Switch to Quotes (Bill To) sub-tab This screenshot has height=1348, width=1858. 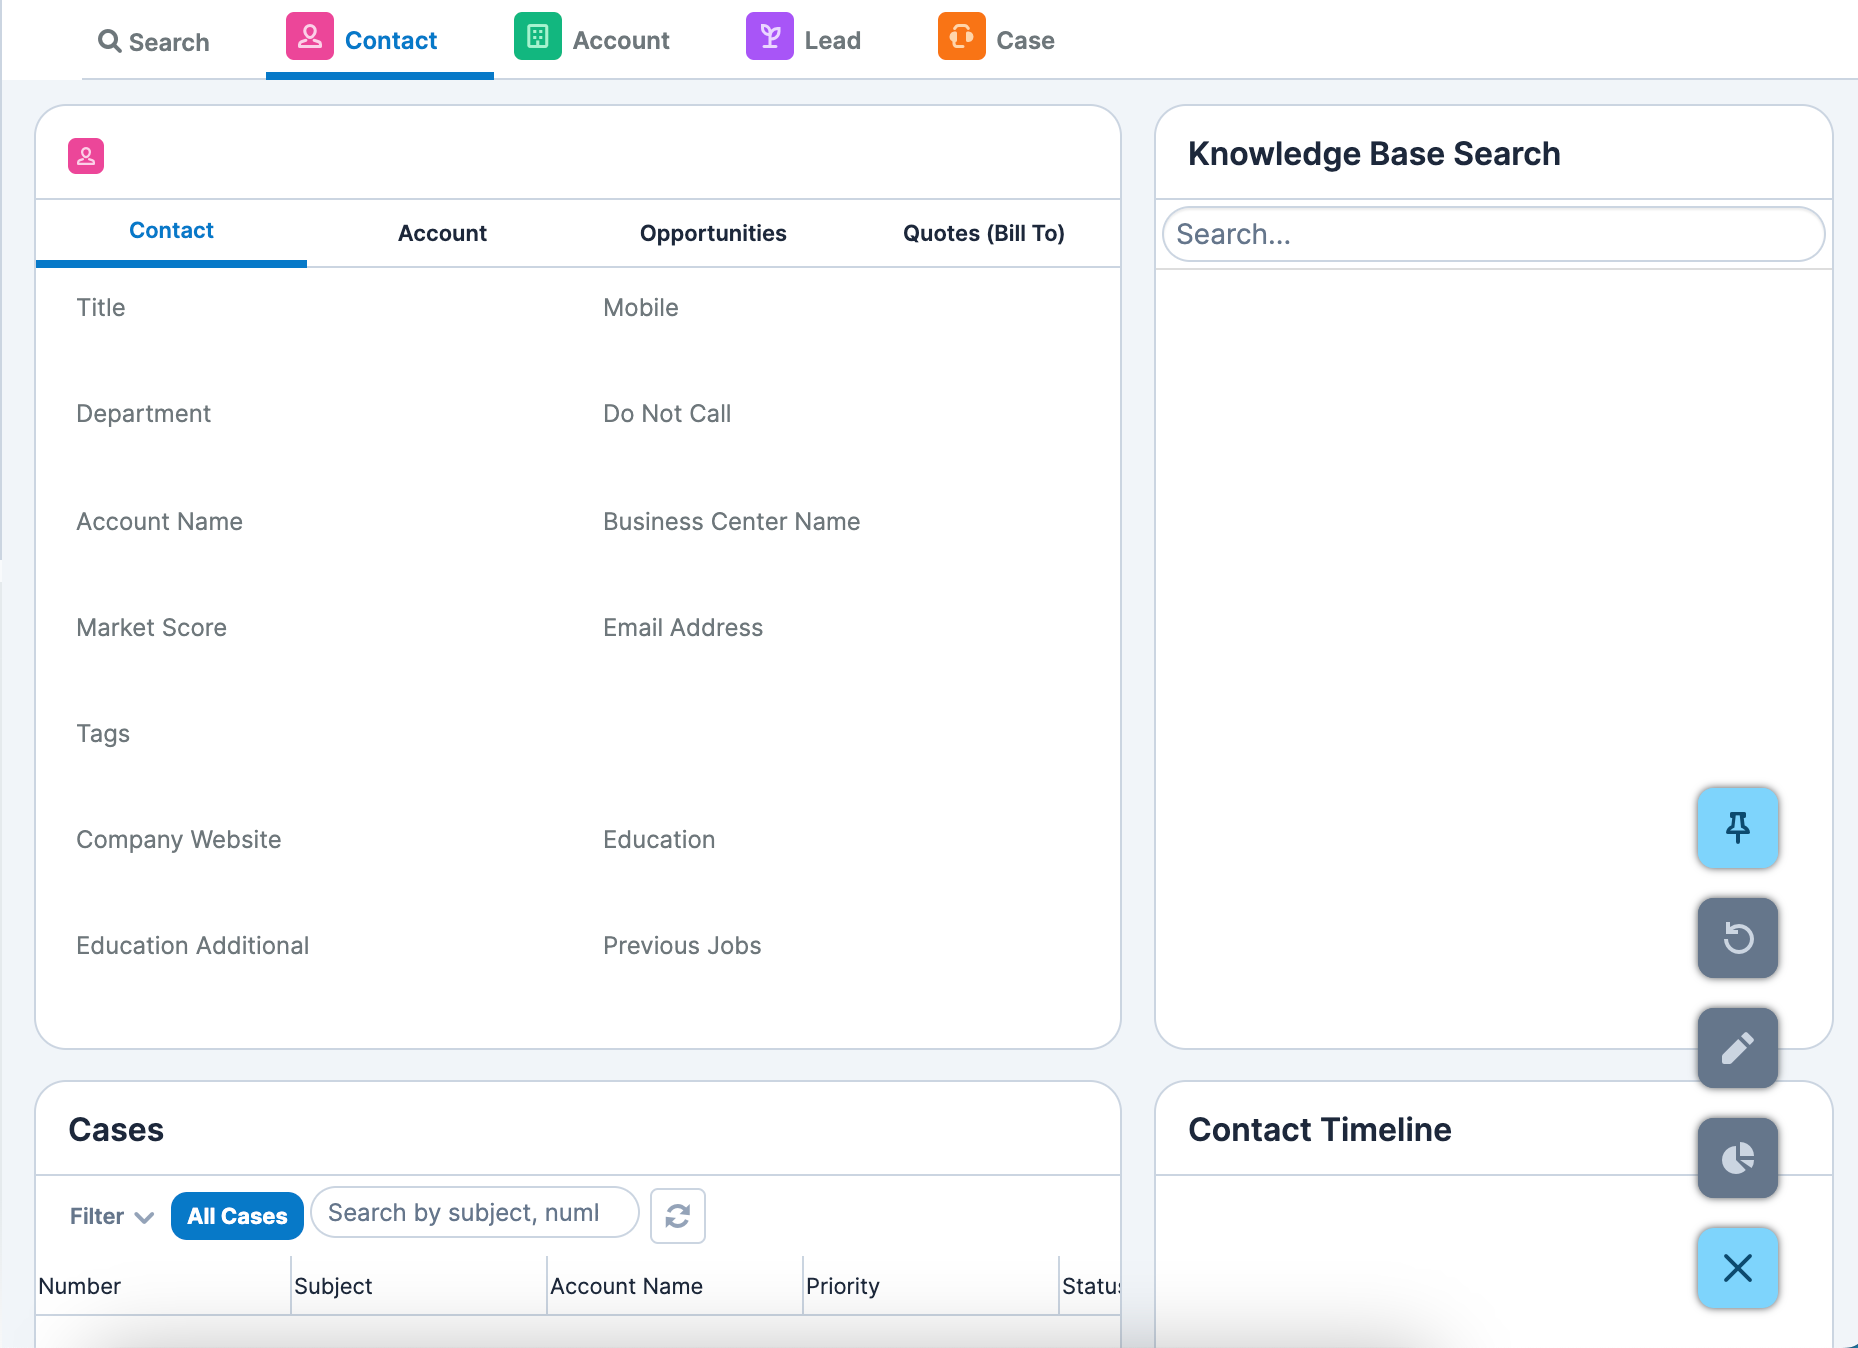pos(983,233)
